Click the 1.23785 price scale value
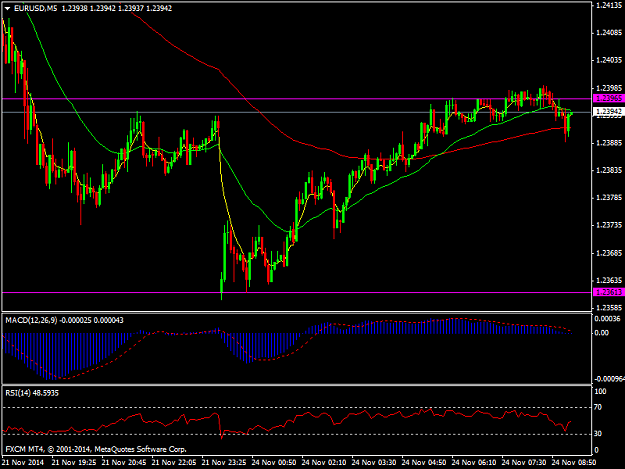625x469 pixels. 609,198
